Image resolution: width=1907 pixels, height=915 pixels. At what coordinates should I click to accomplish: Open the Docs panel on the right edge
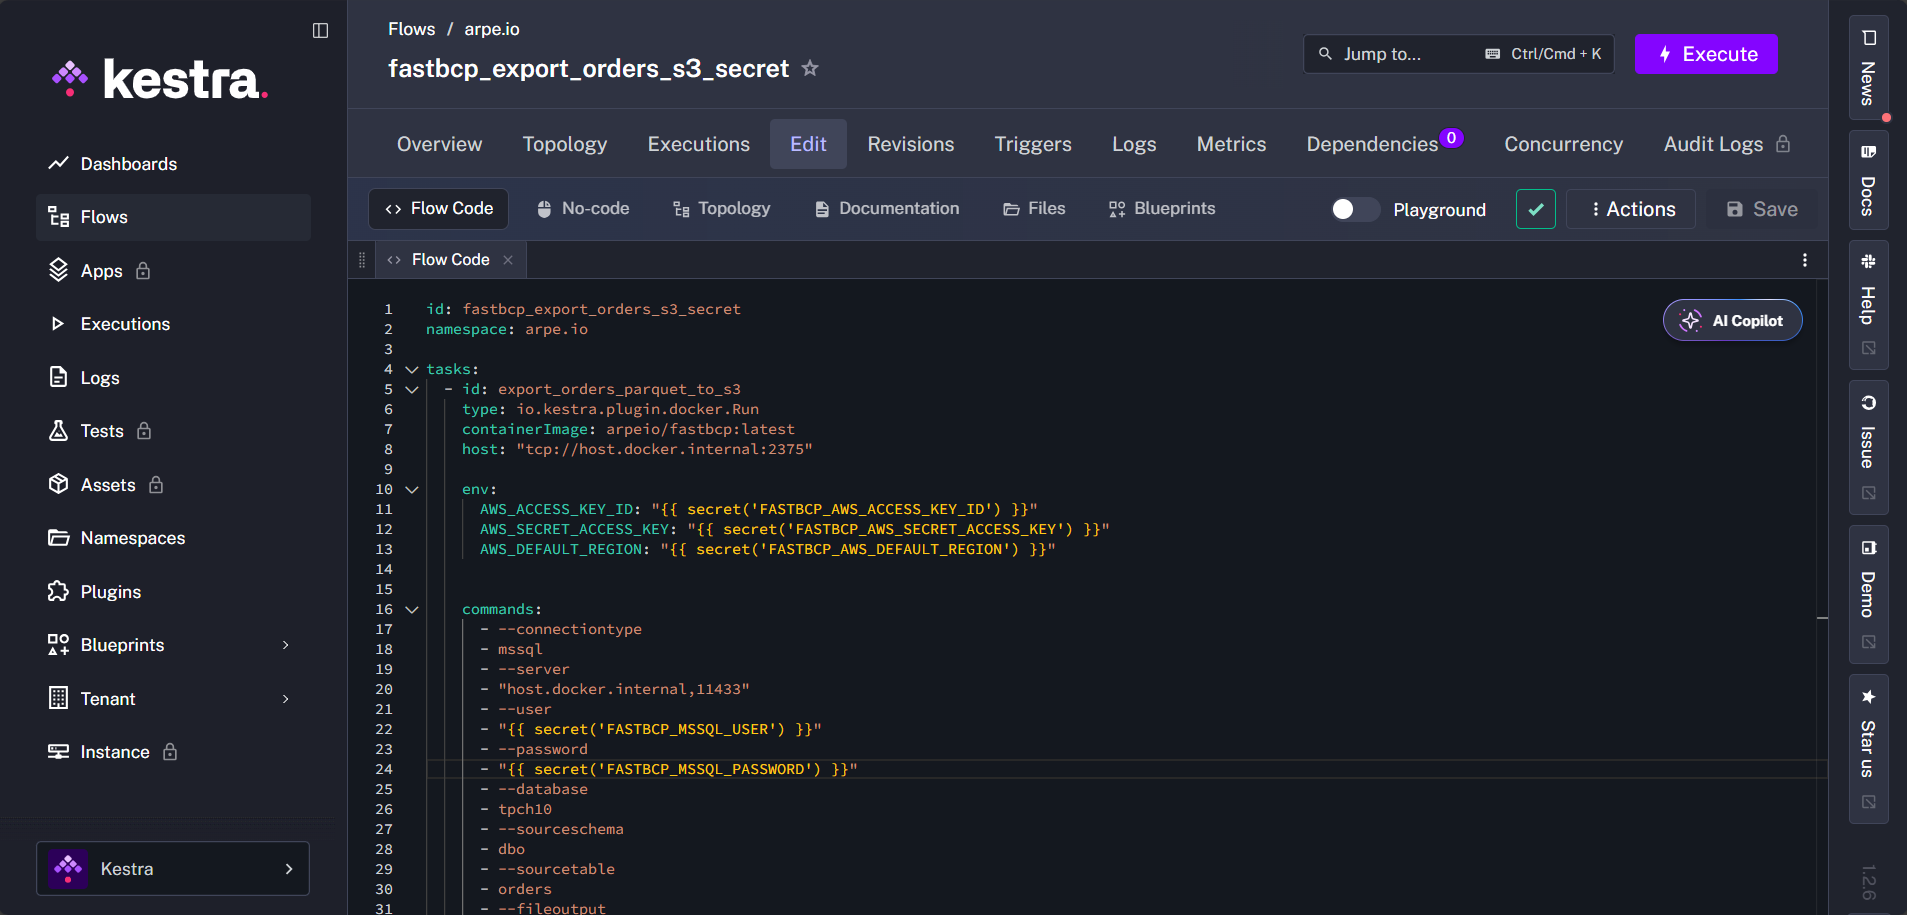pyautogui.click(x=1866, y=181)
